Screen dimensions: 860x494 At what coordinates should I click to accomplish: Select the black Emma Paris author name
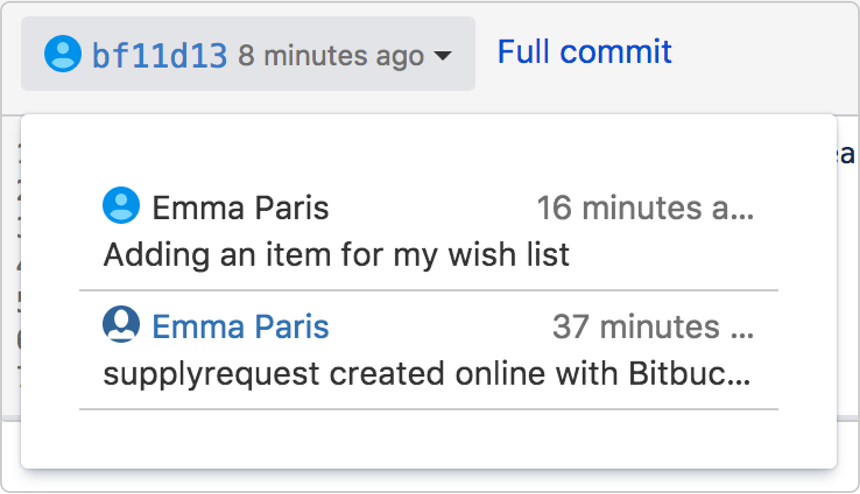click(240, 208)
